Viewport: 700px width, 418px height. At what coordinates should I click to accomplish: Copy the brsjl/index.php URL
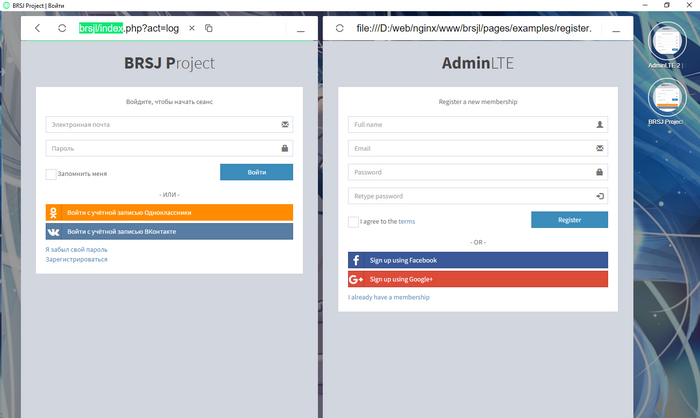point(208,28)
